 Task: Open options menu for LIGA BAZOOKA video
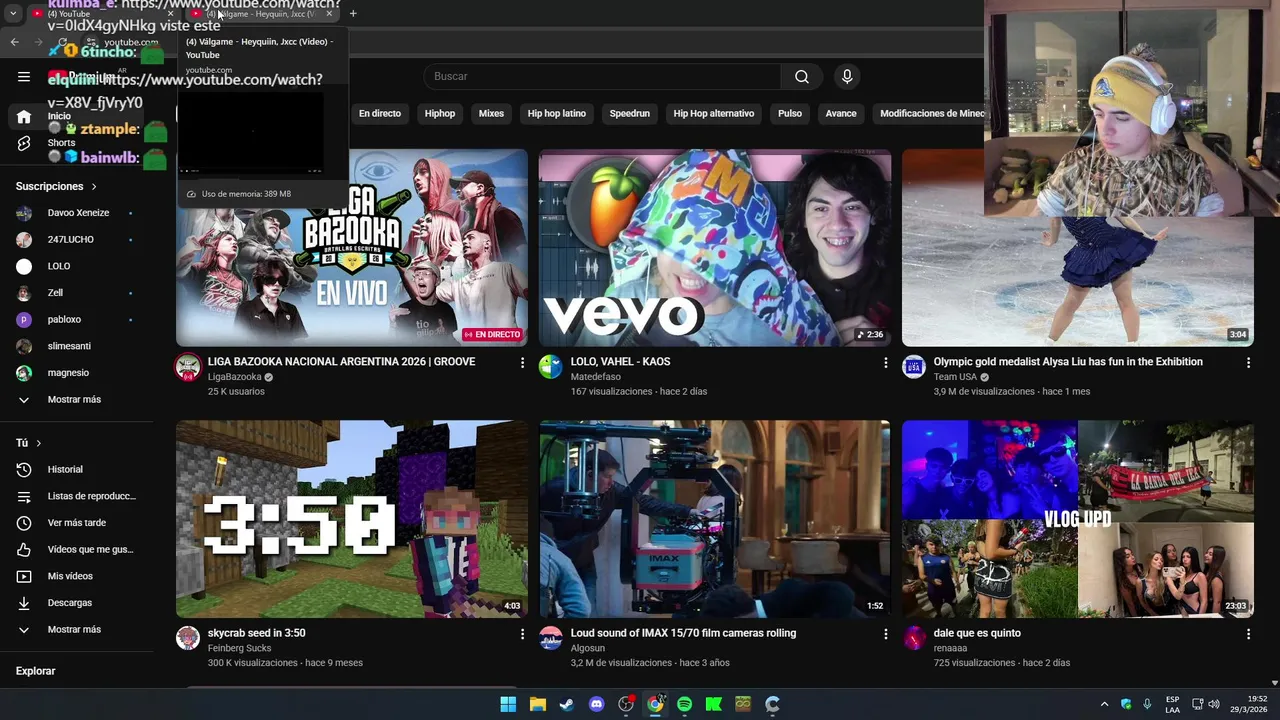(522, 362)
